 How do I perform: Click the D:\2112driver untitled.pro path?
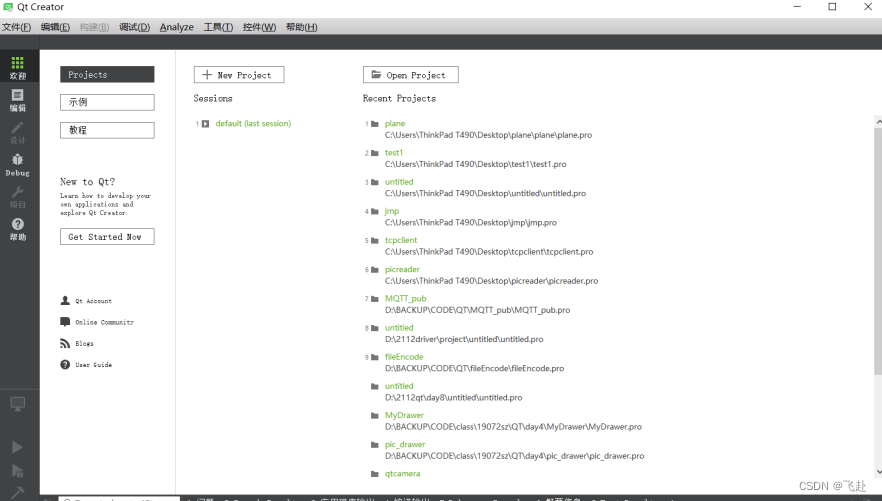tap(464, 339)
